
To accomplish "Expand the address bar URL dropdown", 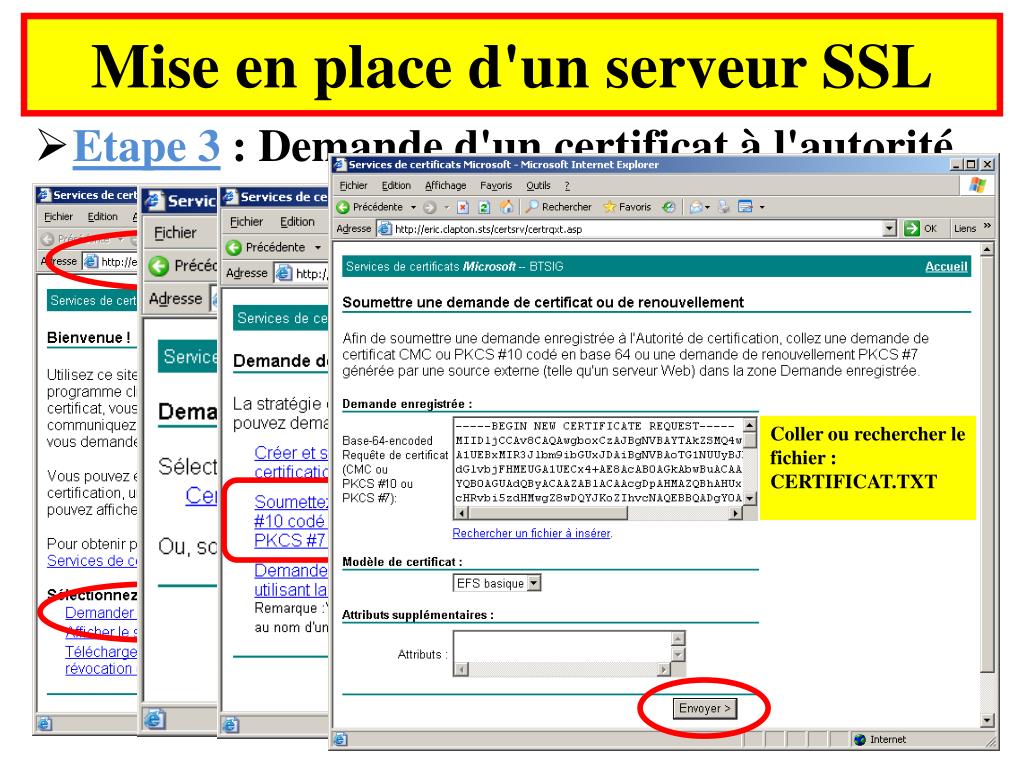I will pyautogui.click(x=889, y=229).
